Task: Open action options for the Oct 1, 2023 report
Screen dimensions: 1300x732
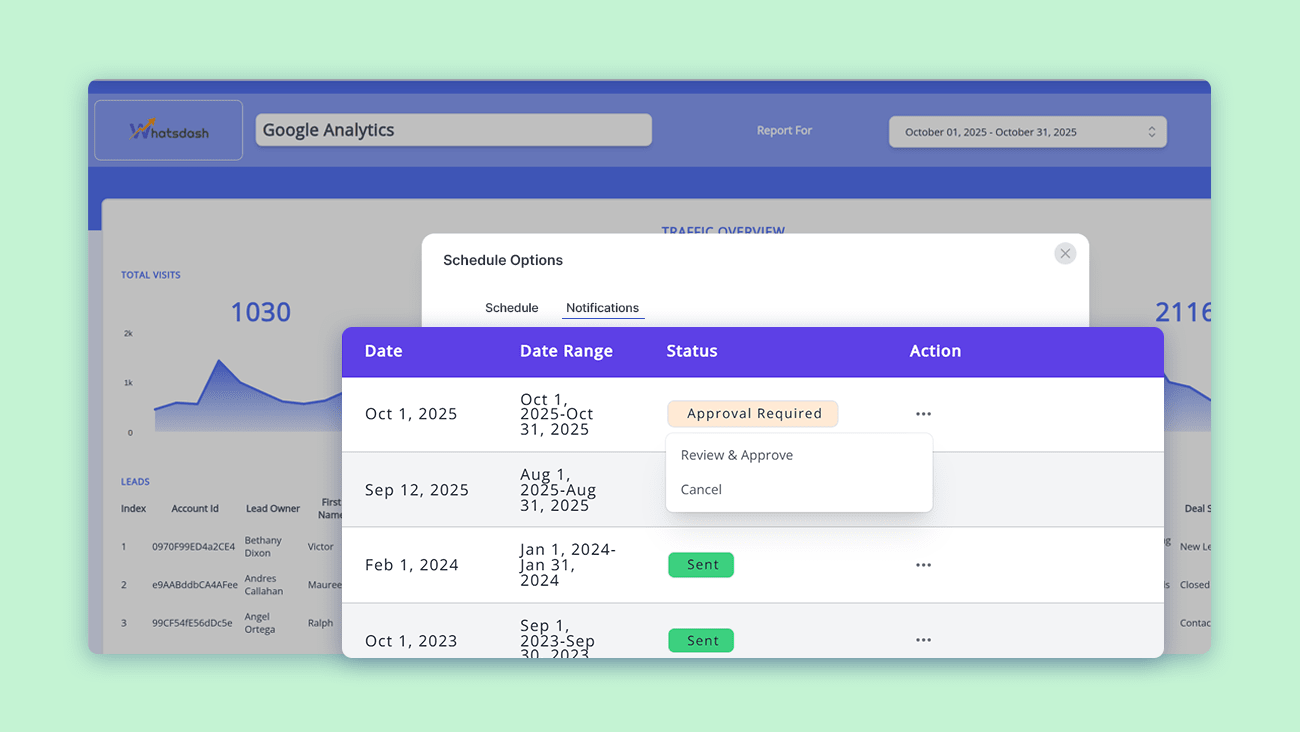Action: click(x=922, y=640)
